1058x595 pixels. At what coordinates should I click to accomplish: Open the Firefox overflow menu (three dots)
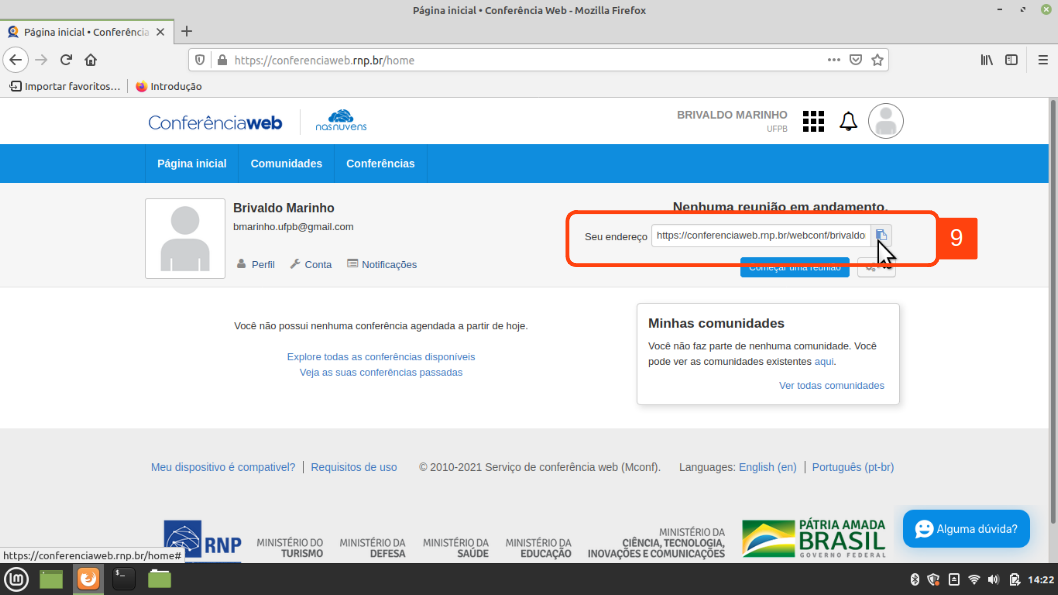833,60
